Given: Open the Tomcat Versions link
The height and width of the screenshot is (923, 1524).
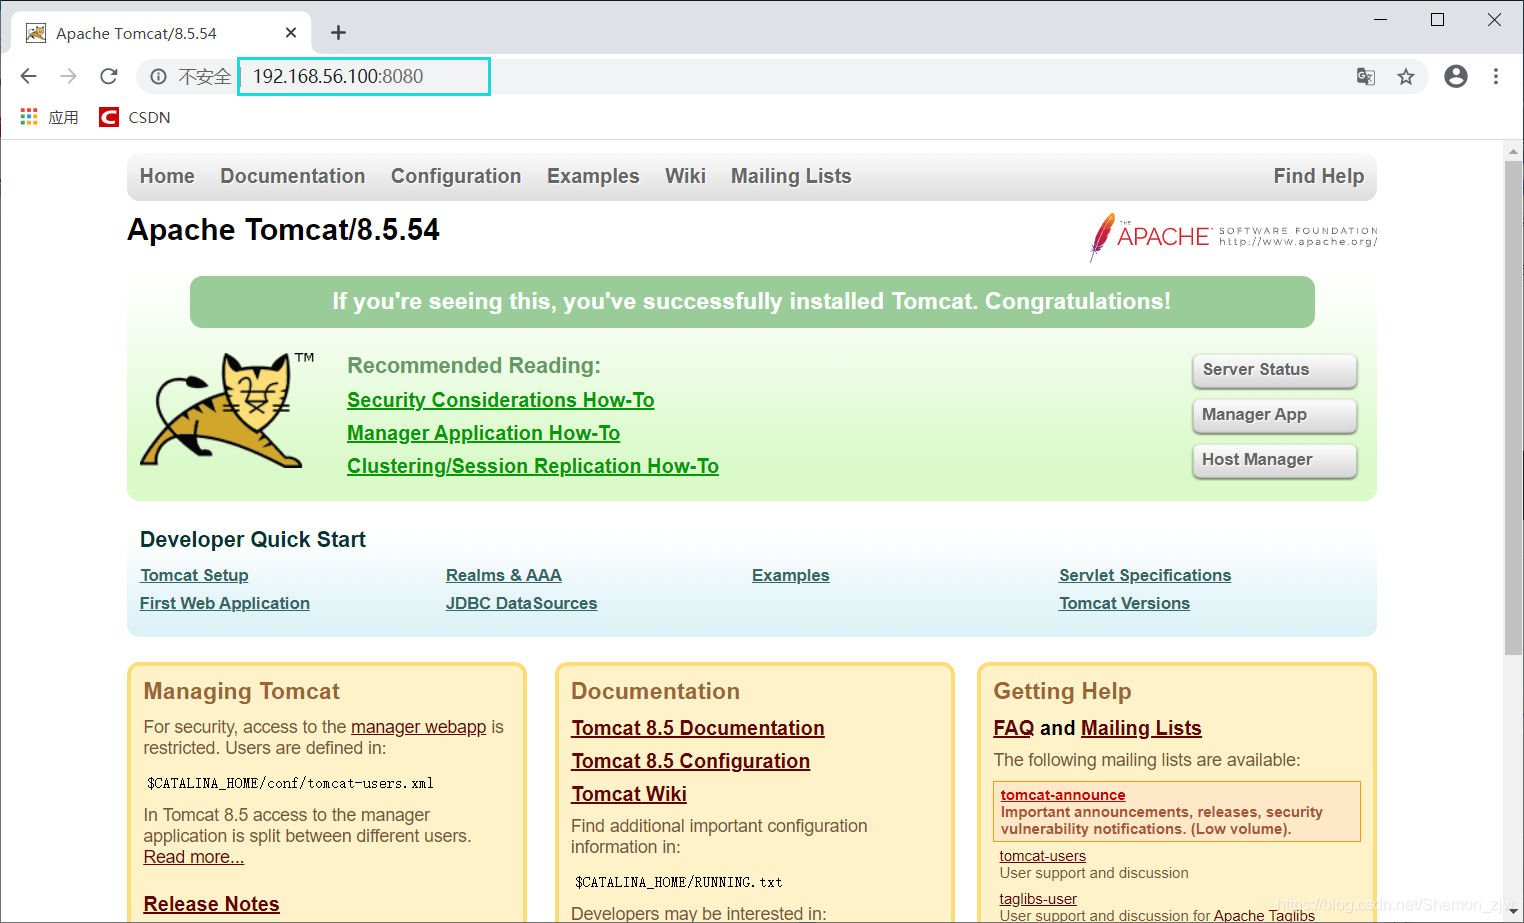Looking at the screenshot, I should point(1125,603).
